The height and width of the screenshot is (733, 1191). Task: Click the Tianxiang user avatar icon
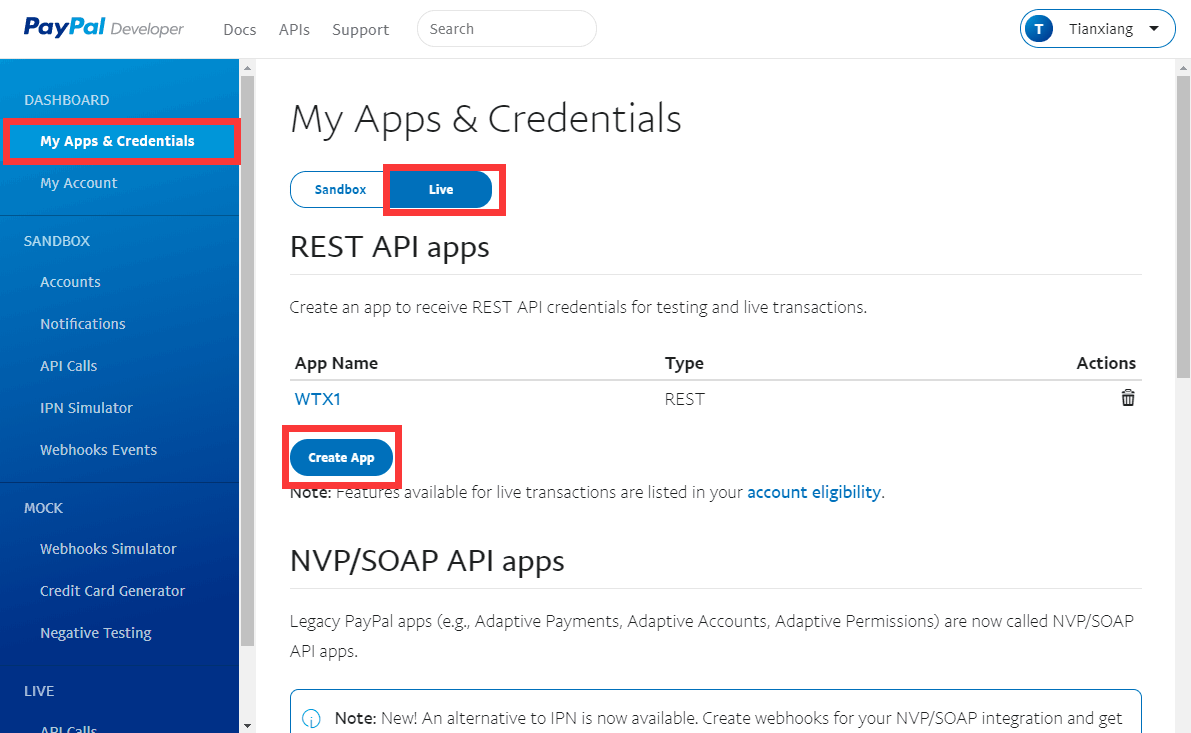click(x=1039, y=29)
